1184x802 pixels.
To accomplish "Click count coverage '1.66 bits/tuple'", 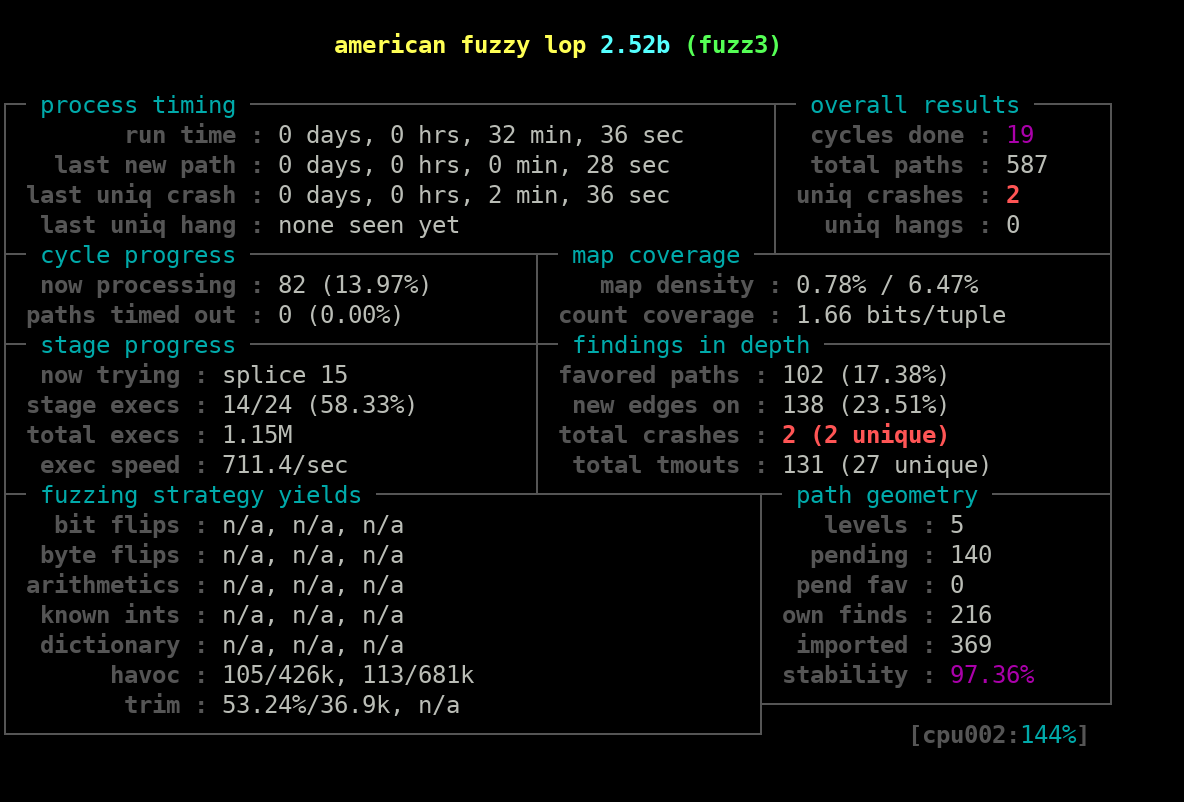I will coord(900,315).
